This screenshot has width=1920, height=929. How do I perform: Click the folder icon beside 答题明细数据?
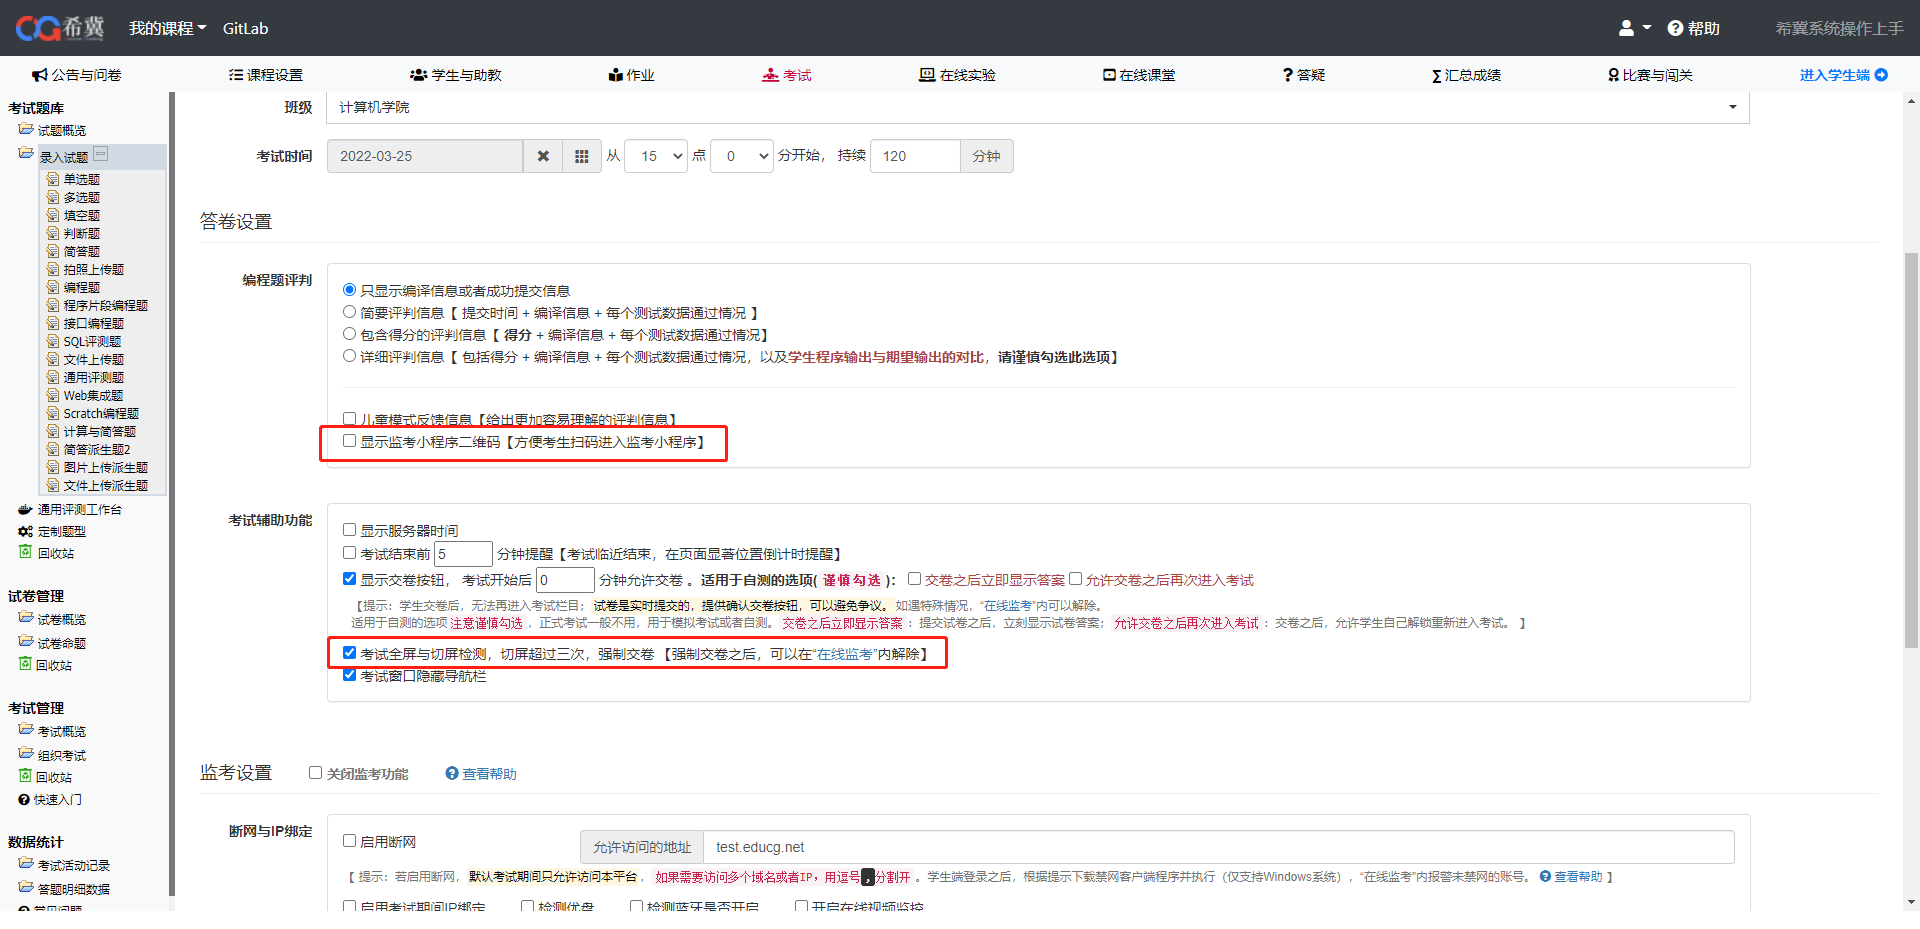(26, 888)
